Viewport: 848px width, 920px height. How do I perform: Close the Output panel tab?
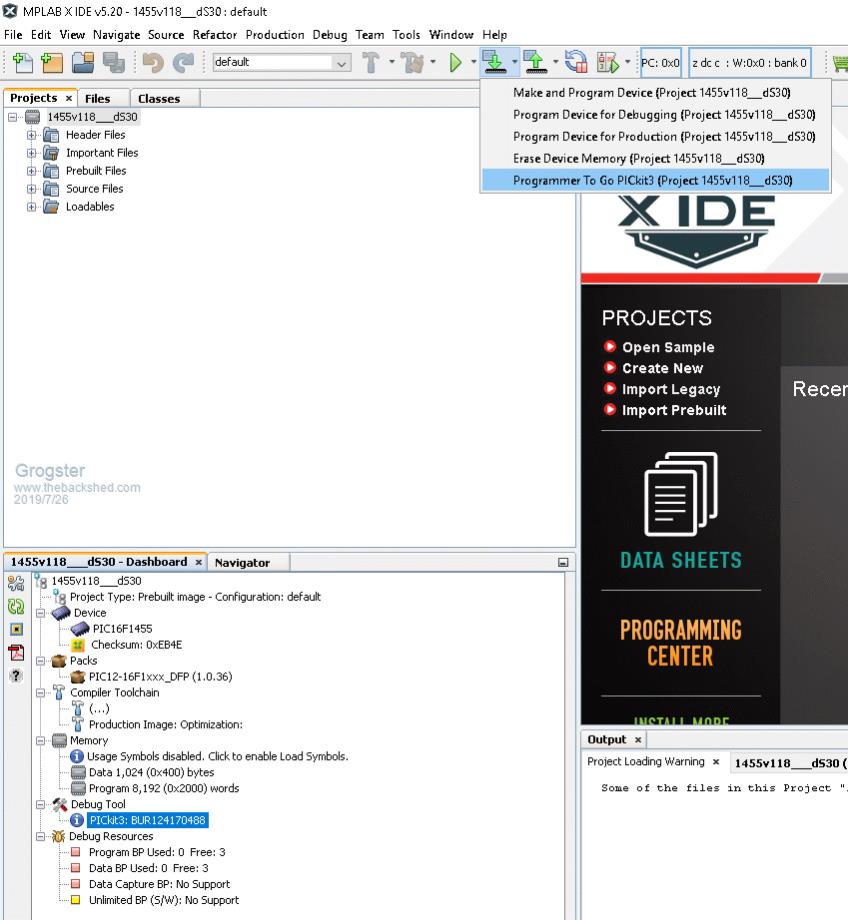(638, 740)
